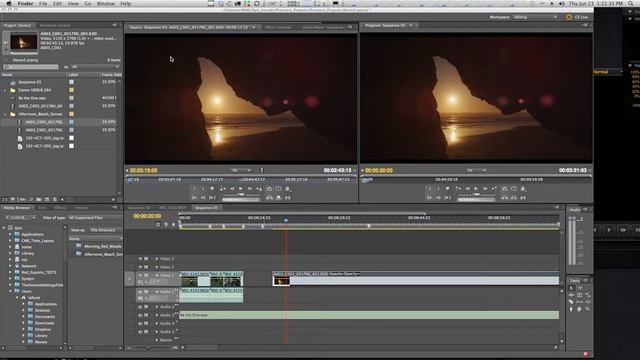Mute Audio 2 track output speaker
The height and width of the screenshot is (360, 640).
pos(140,307)
